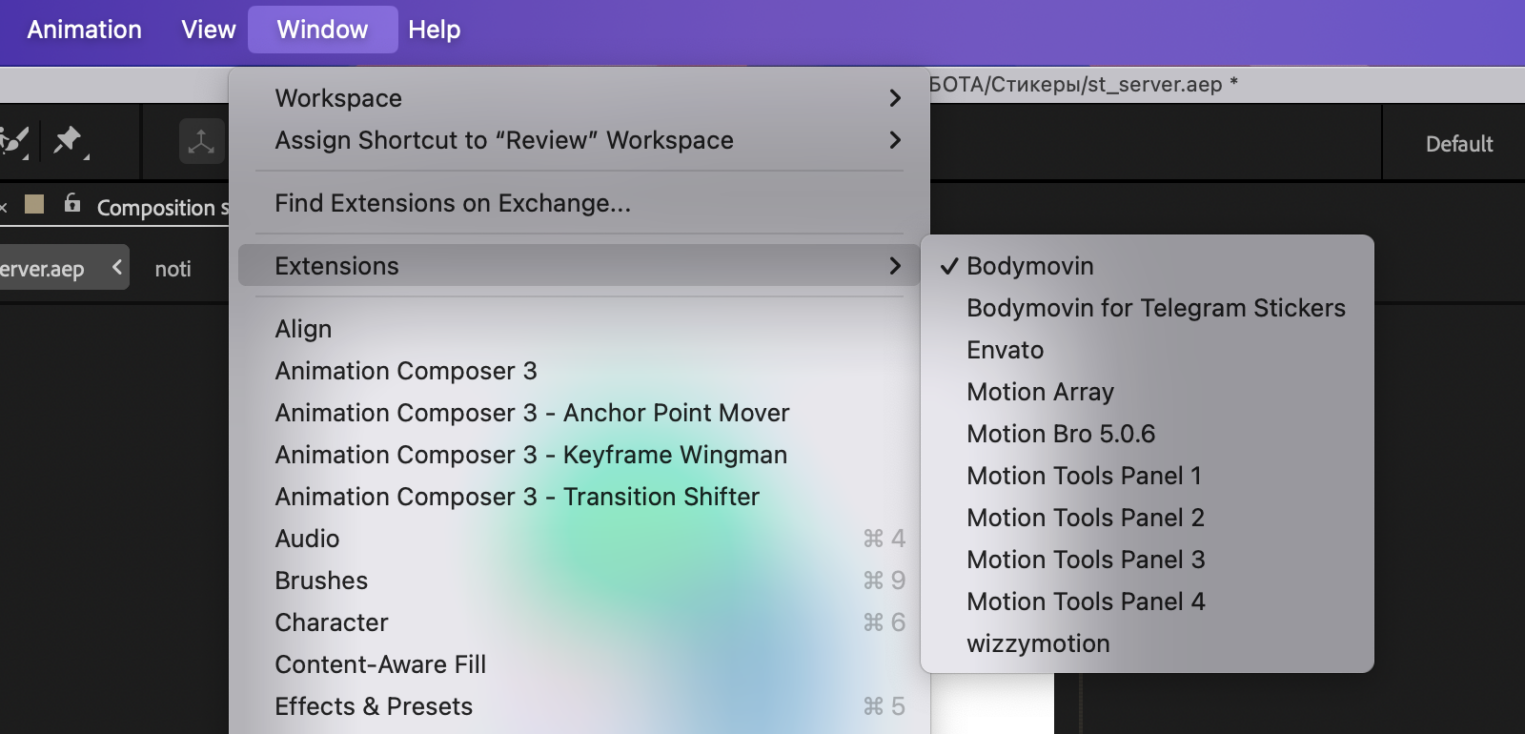Click the noti composition breadcrumb
1525x734 pixels.
(173, 269)
